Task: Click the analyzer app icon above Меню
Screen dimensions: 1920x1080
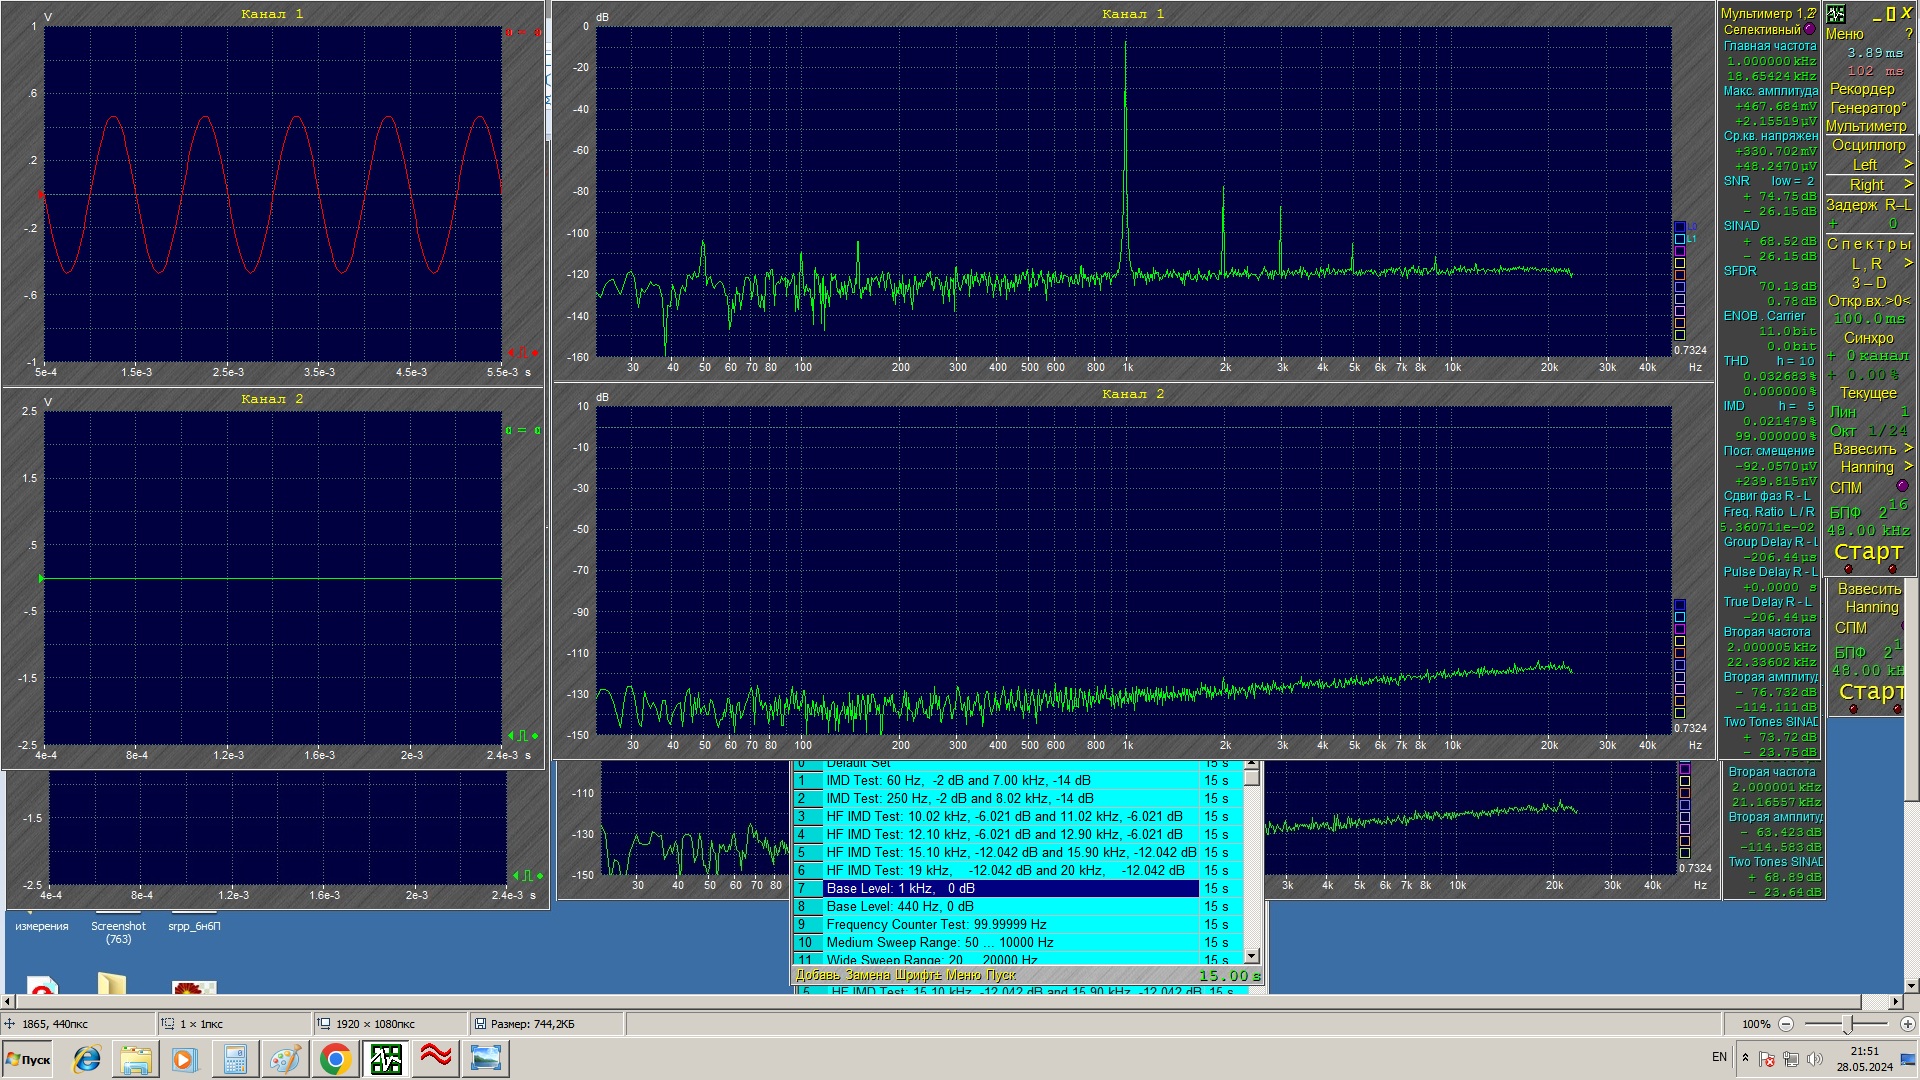Action: point(1836,14)
